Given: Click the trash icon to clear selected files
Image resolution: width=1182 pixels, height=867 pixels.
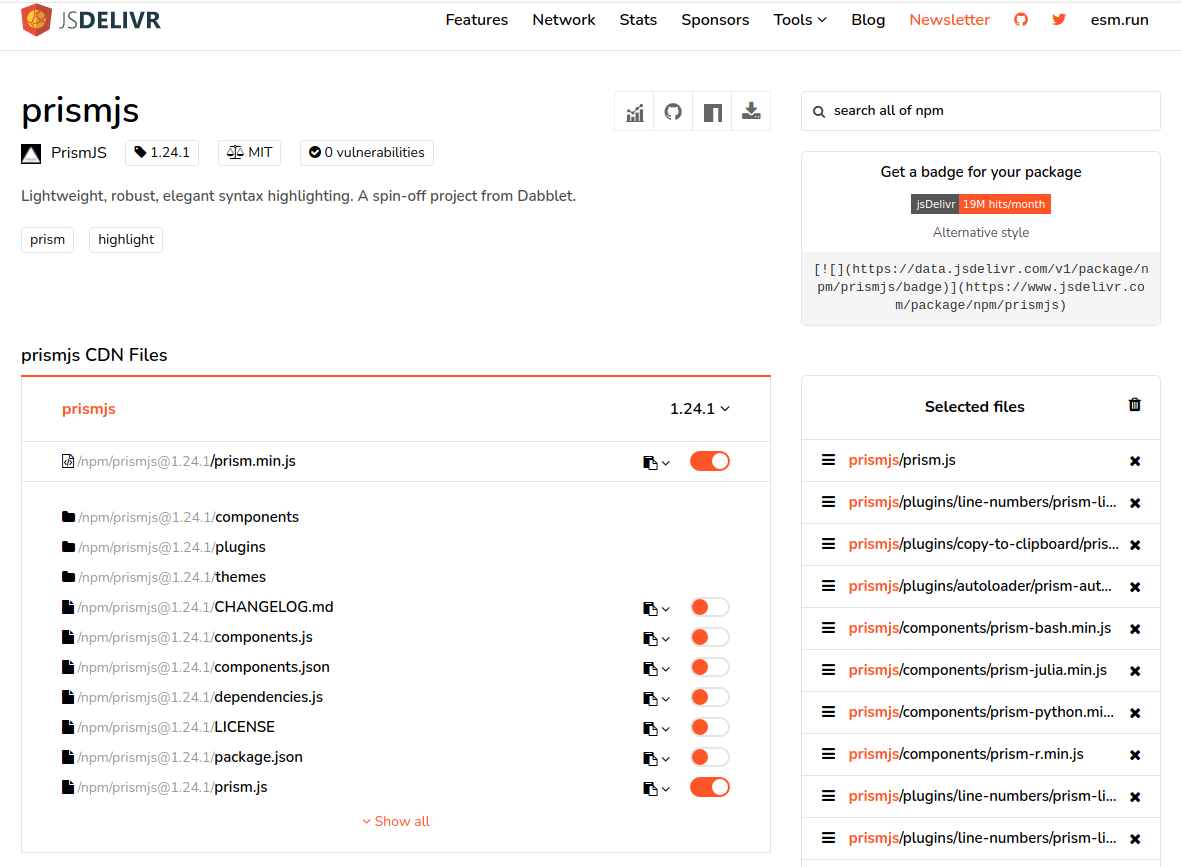Looking at the screenshot, I should coord(1135,406).
